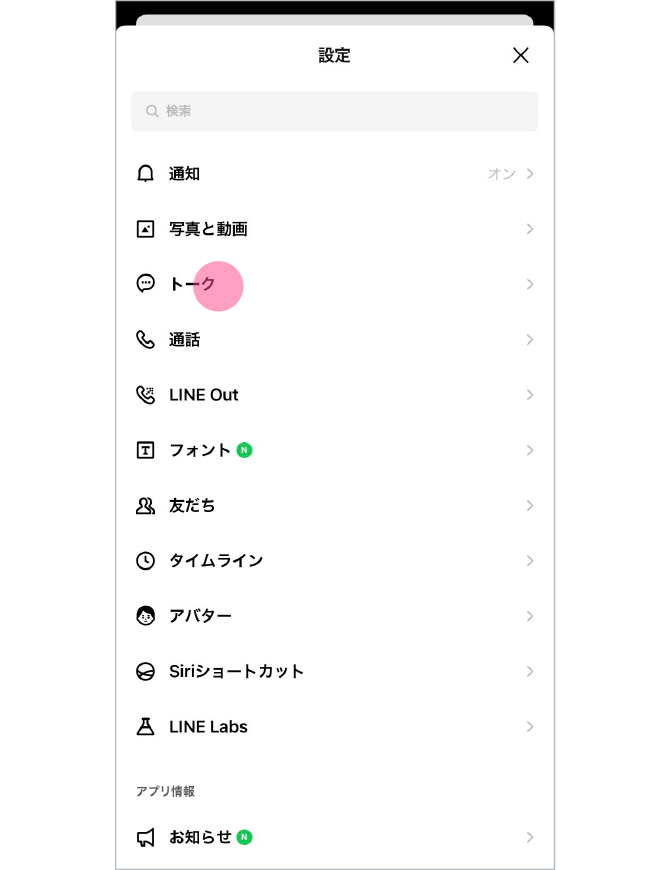Tap the 写真と動画 picture icon
The height and width of the screenshot is (870, 670).
pos(146,229)
